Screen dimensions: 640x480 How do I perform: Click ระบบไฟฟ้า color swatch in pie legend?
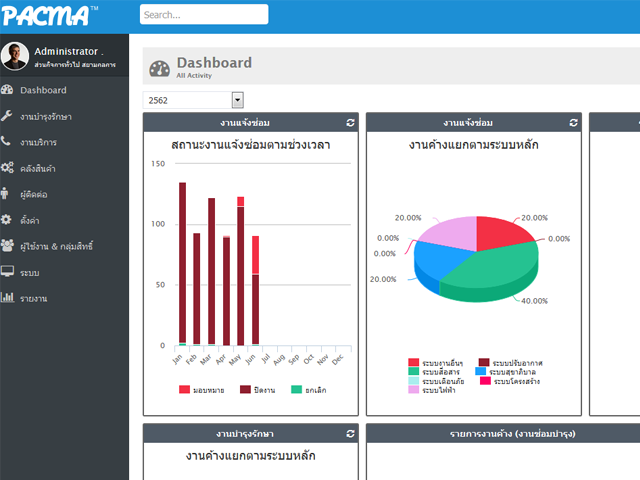click(414, 390)
